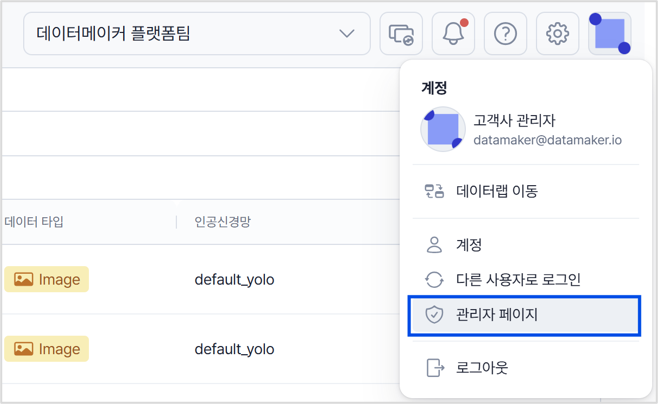Click the refresh icon for 다른 사용자로 로그인
The width and height of the screenshot is (658, 404).
tap(434, 279)
